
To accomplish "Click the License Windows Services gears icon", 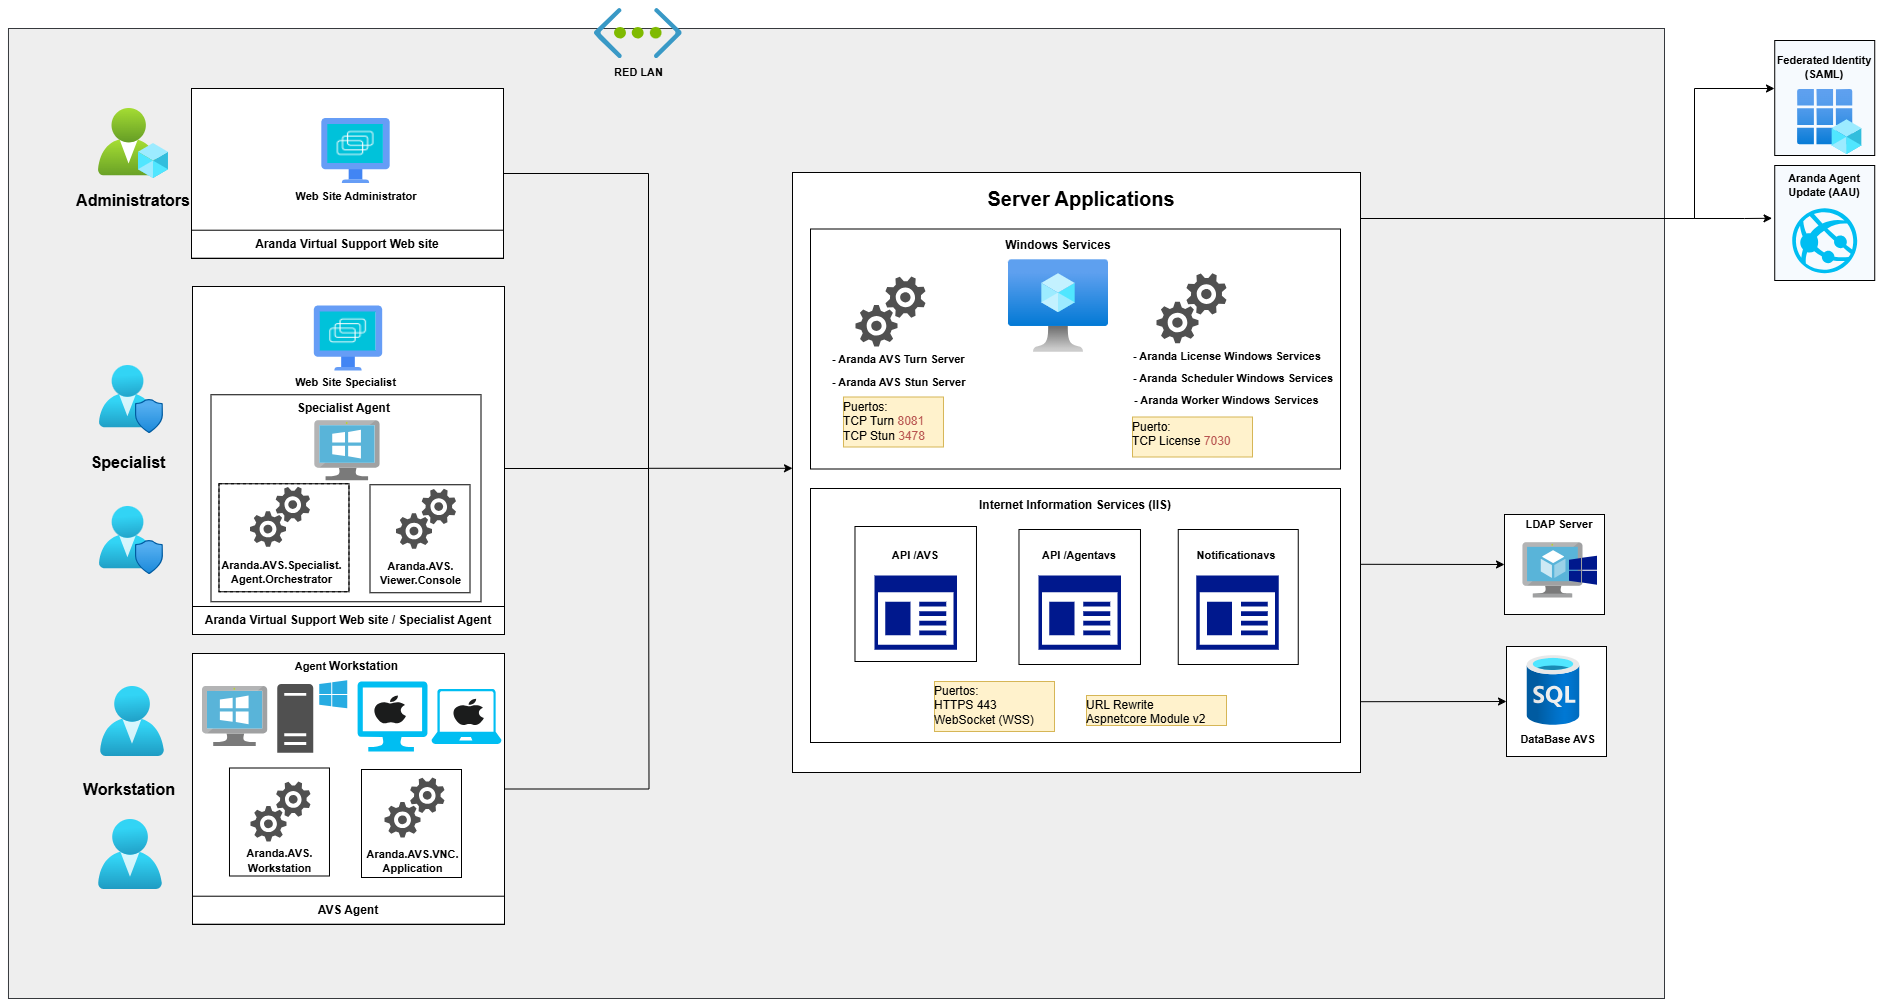I will [x=1192, y=308].
